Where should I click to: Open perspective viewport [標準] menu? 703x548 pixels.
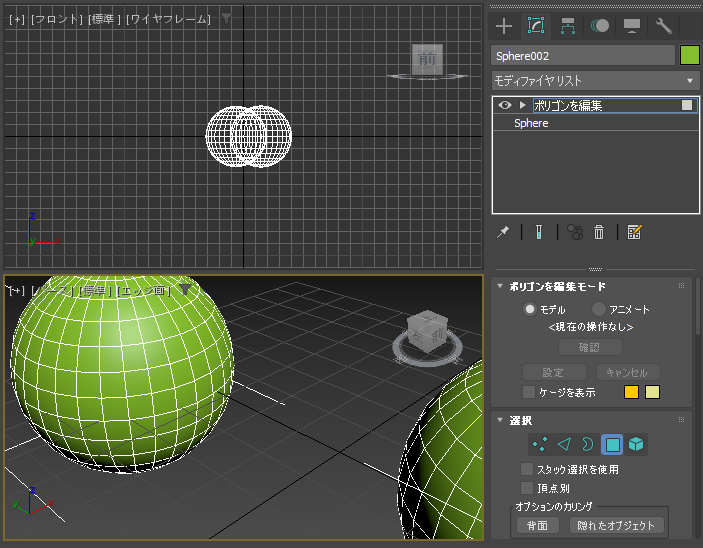95,291
